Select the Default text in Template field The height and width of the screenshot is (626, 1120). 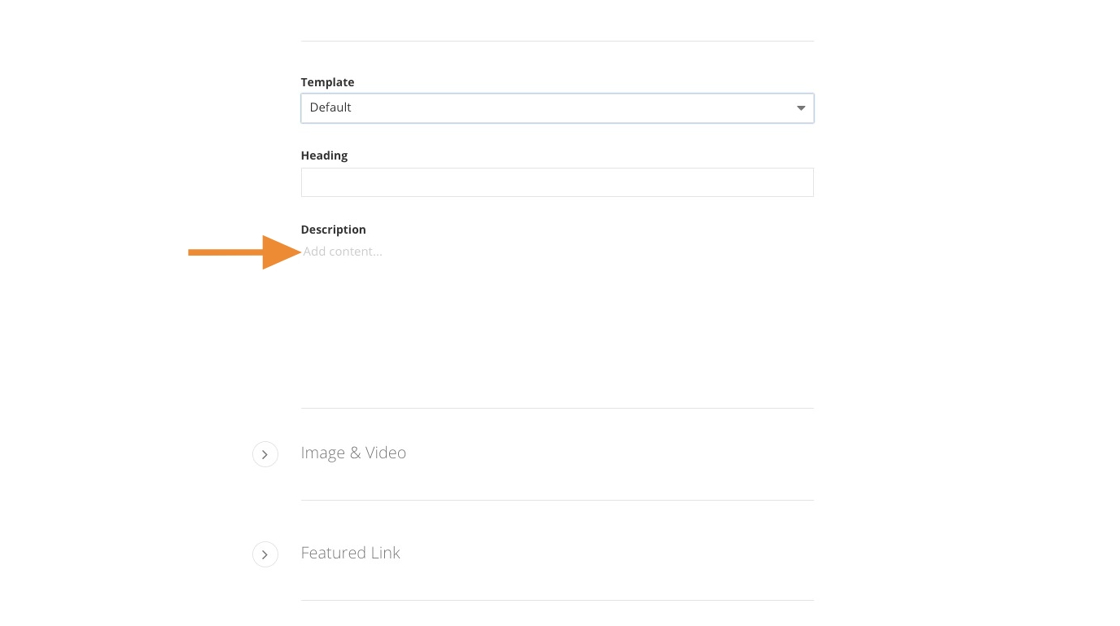tap(331, 108)
